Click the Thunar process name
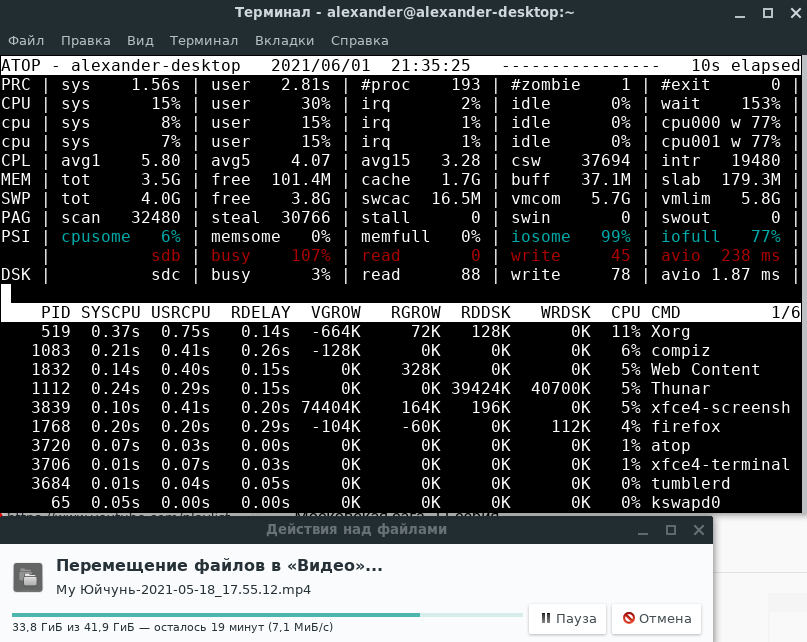Image resolution: width=807 pixels, height=642 pixels. pos(680,389)
